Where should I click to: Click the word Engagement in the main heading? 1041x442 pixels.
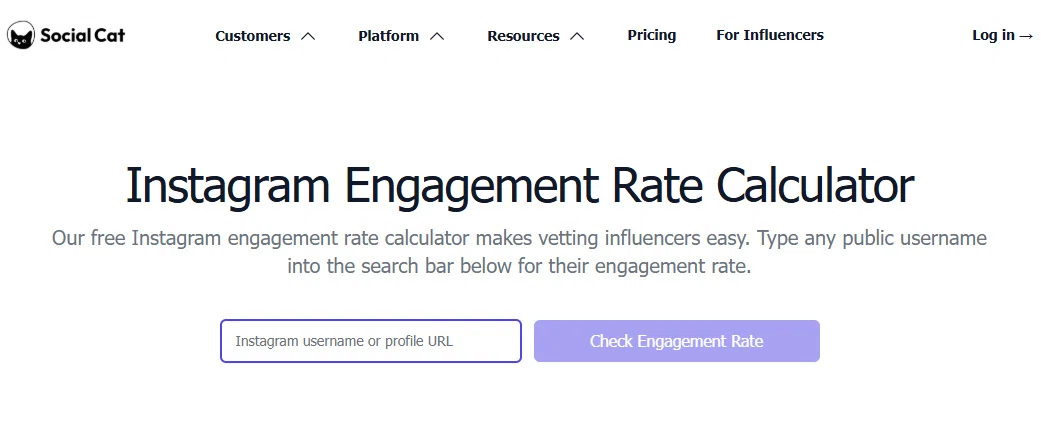(x=470, y=187)
